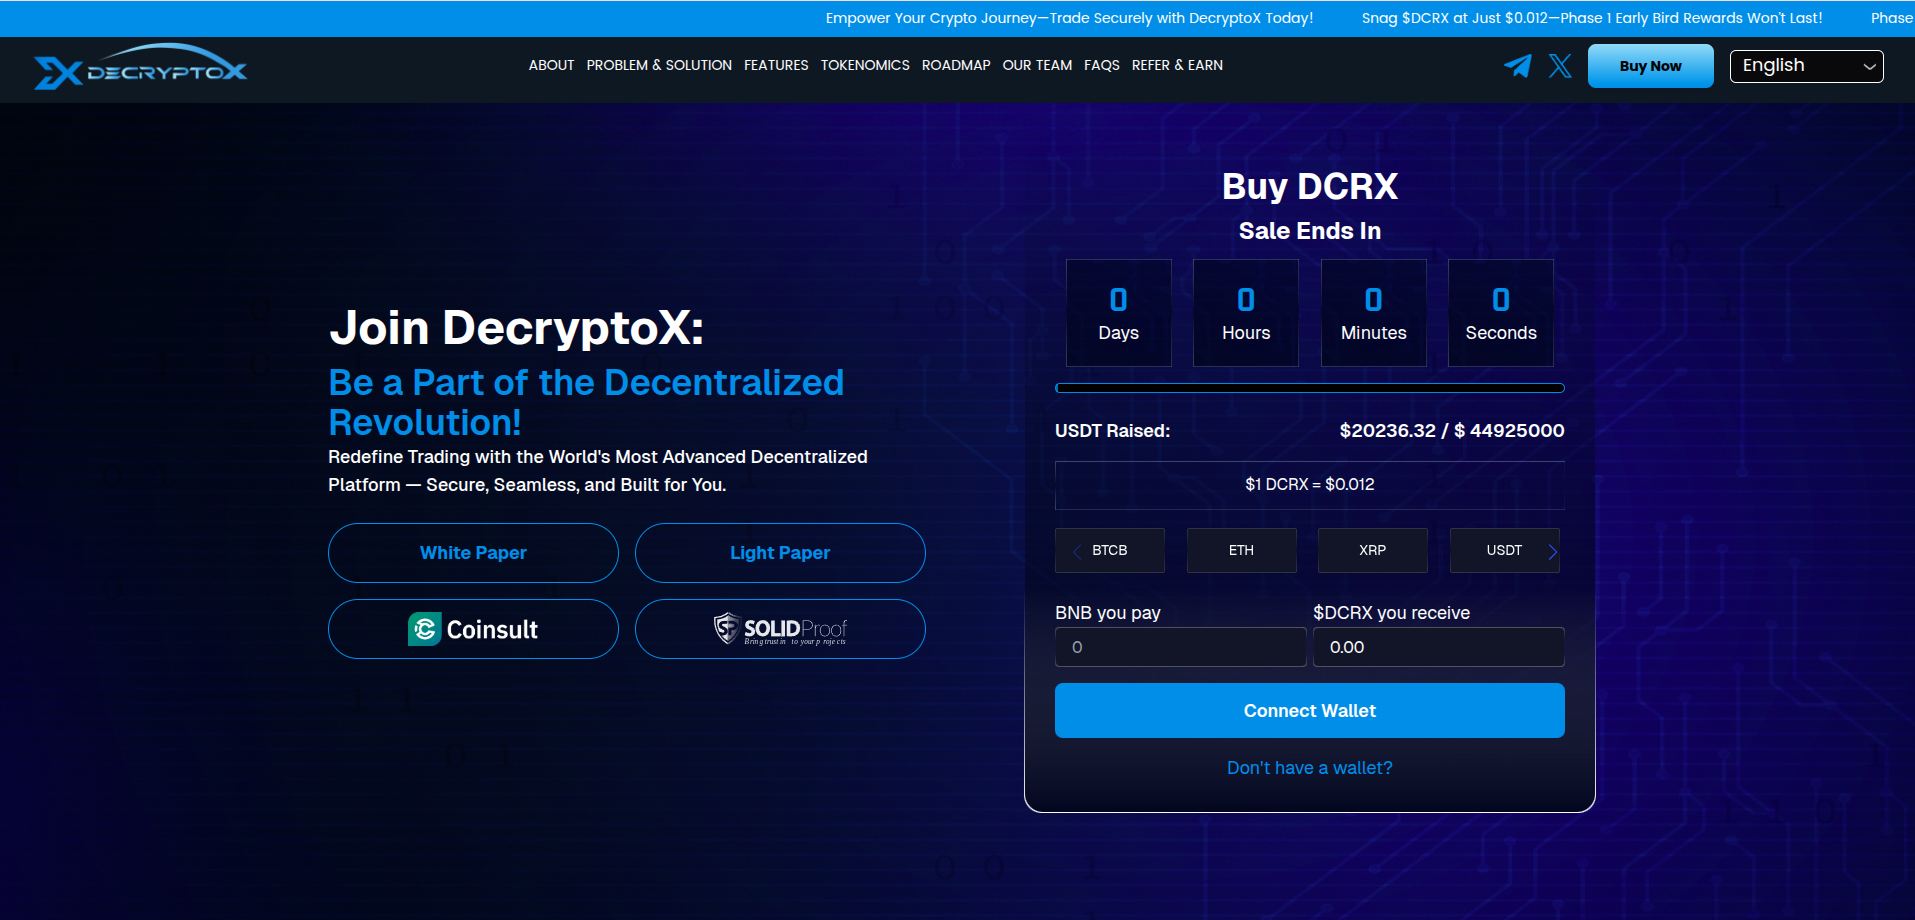1915x920 pixels.
Task: Open the X (Twitter) profile icon
Action: point(1560,66)
